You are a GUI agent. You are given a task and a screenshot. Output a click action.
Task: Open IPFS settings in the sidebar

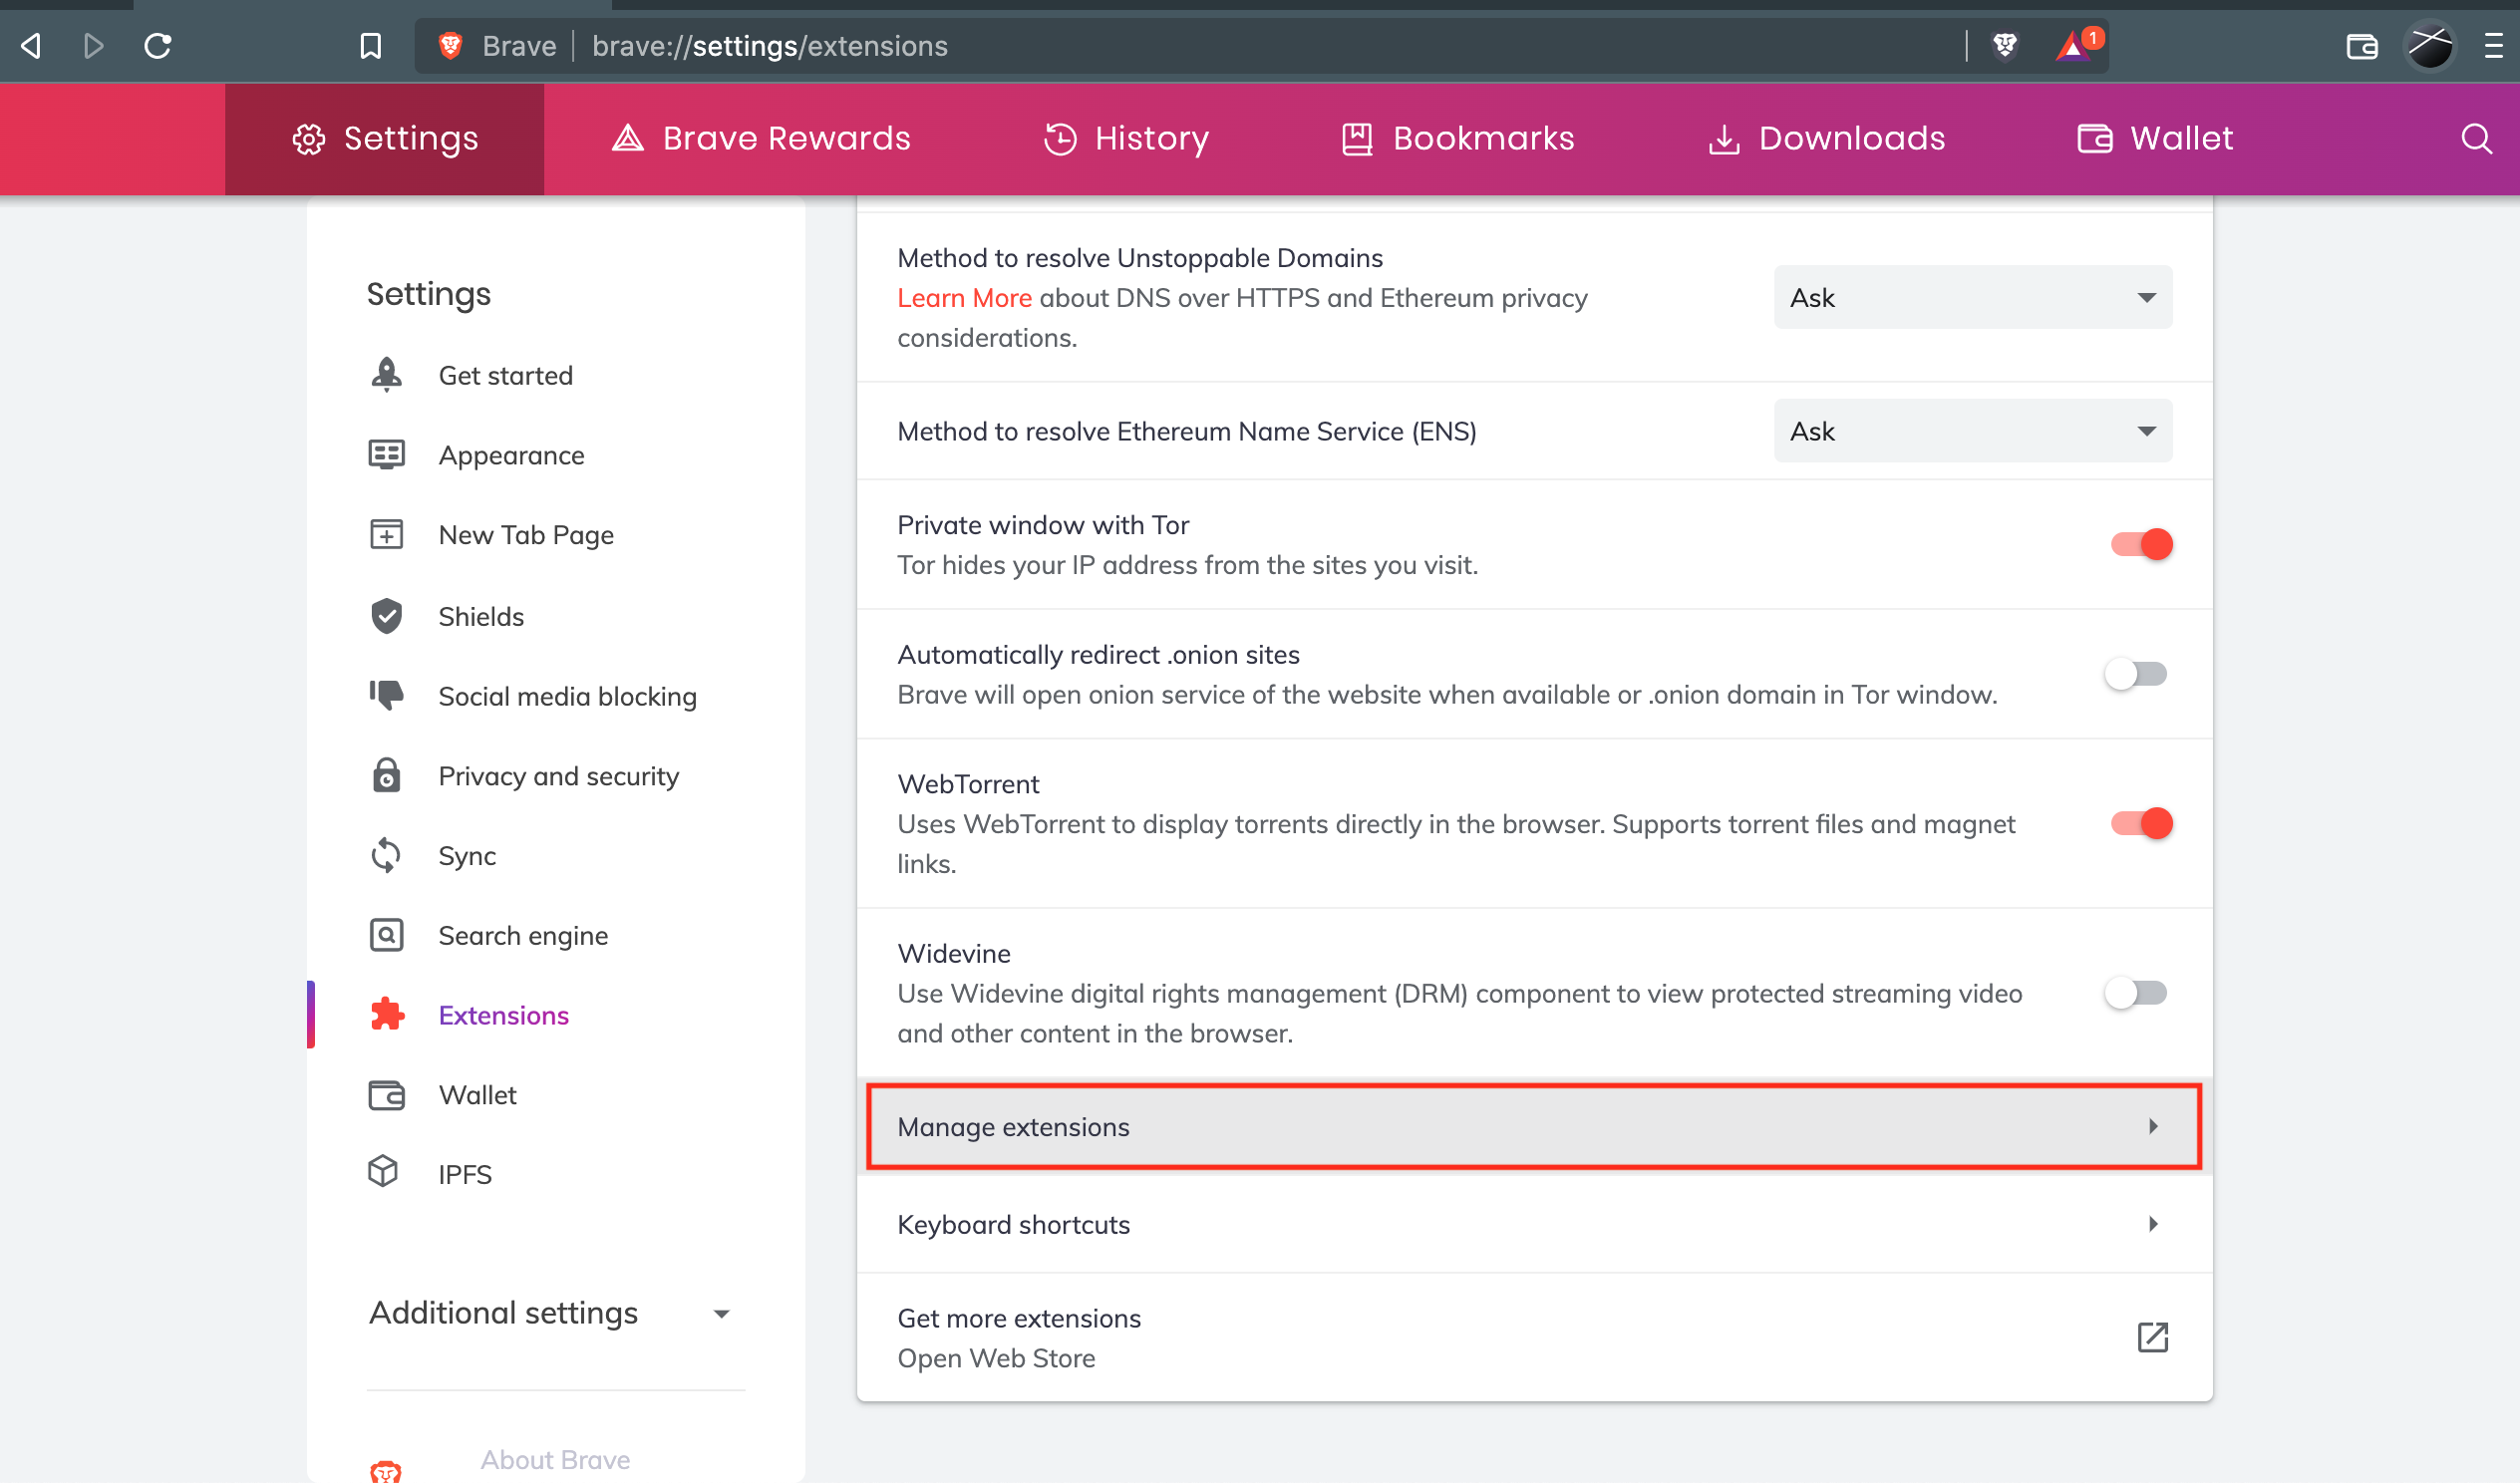pyautogui.click(x=465, y=1174)
